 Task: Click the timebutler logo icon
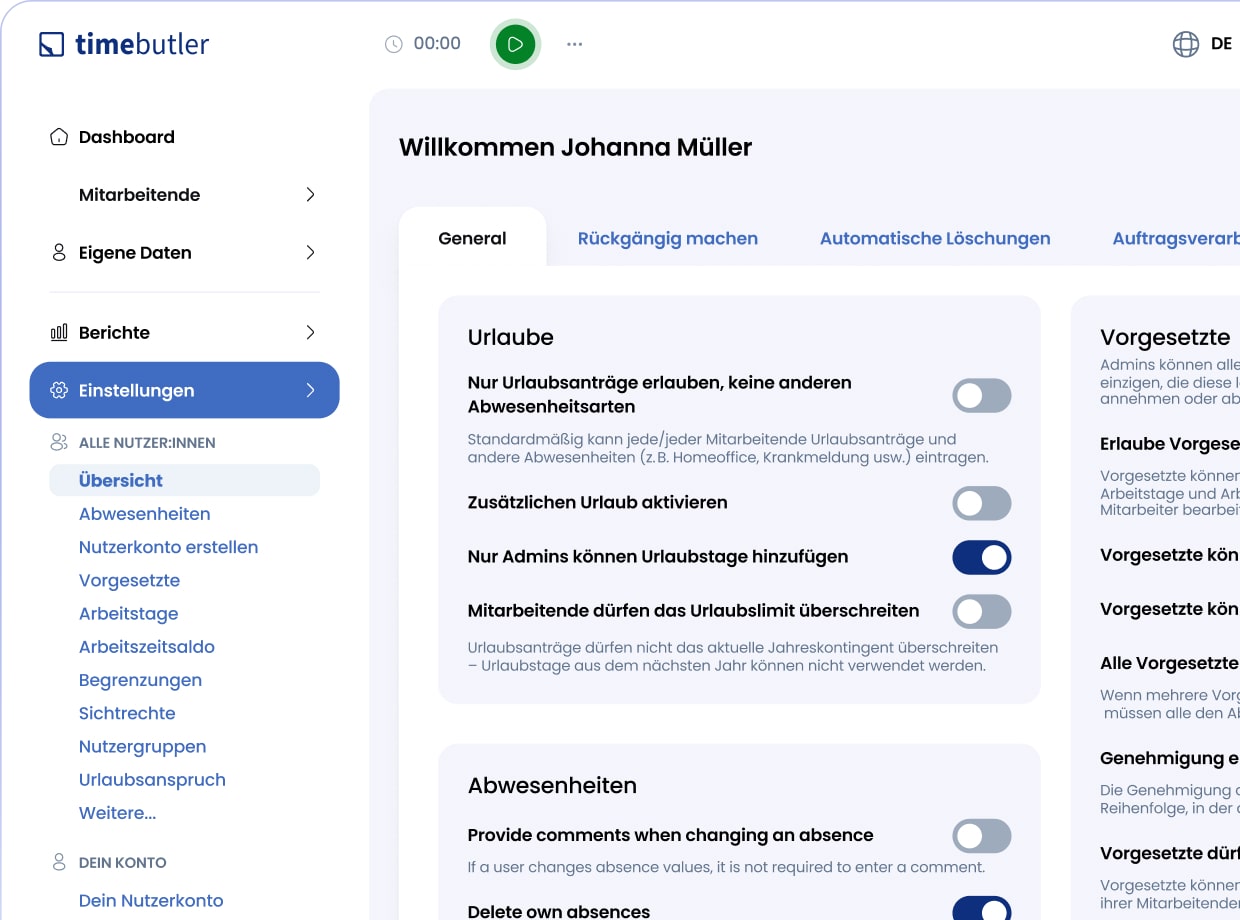tap(51, 45)
